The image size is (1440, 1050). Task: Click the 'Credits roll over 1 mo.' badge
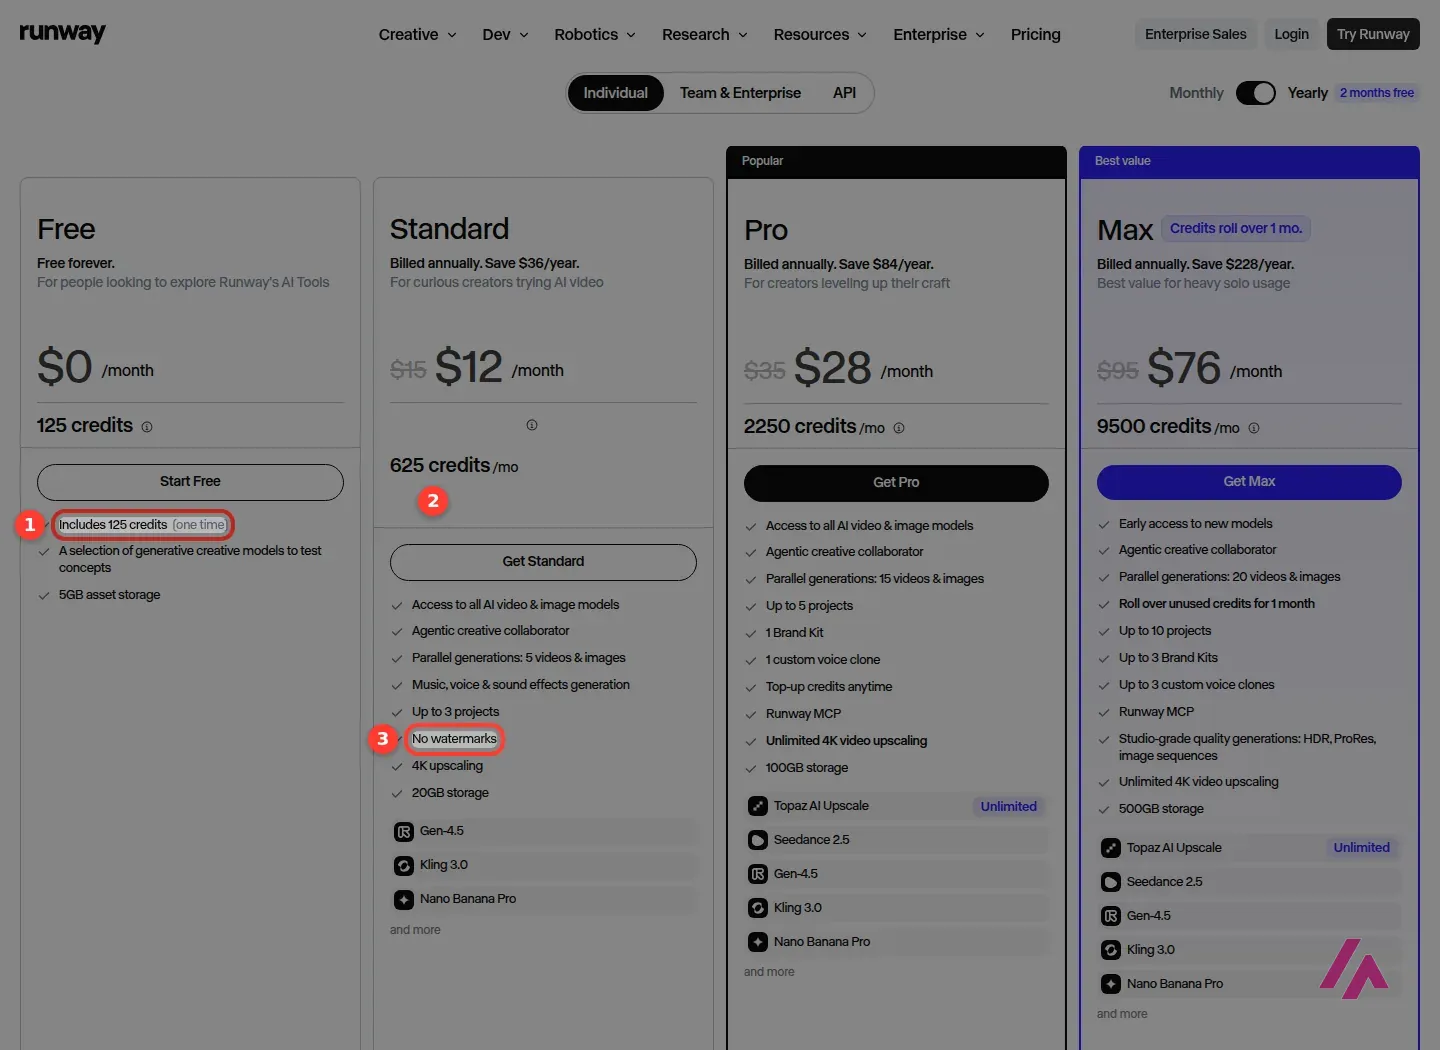pyautogui.click(x=1236, y=229)
